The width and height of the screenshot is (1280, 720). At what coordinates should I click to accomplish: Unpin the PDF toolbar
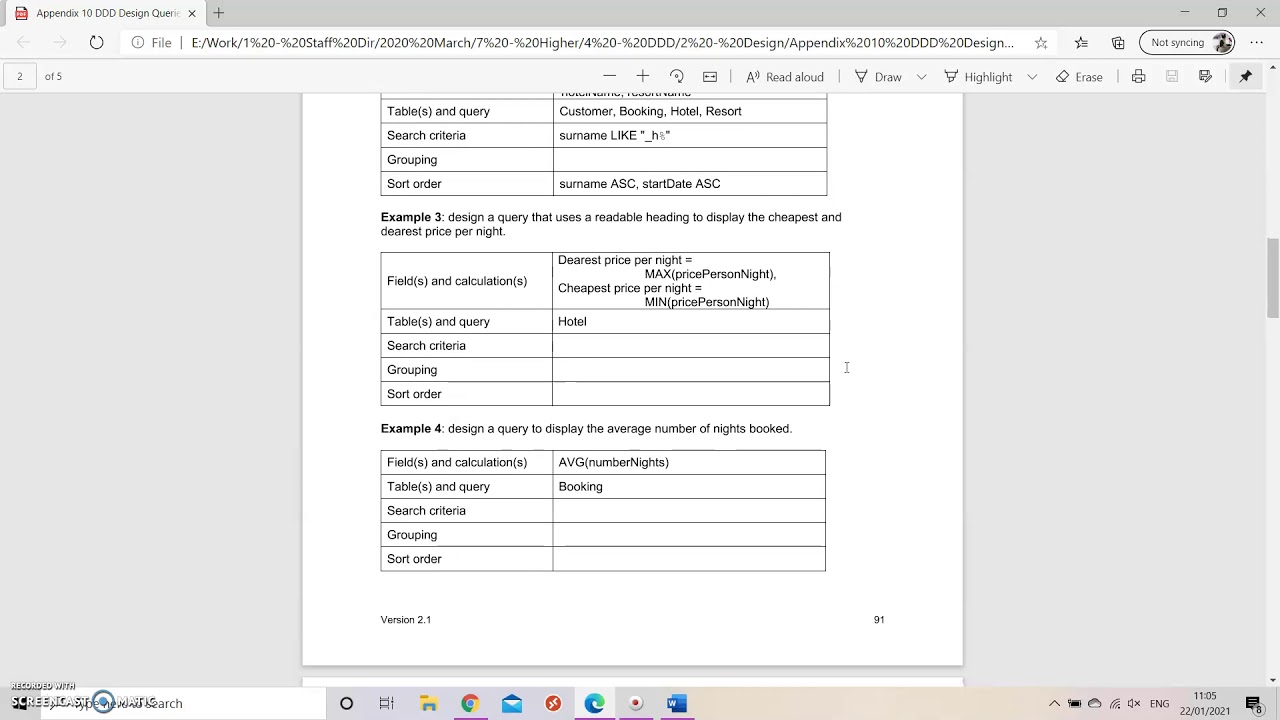pos(1246,77)
